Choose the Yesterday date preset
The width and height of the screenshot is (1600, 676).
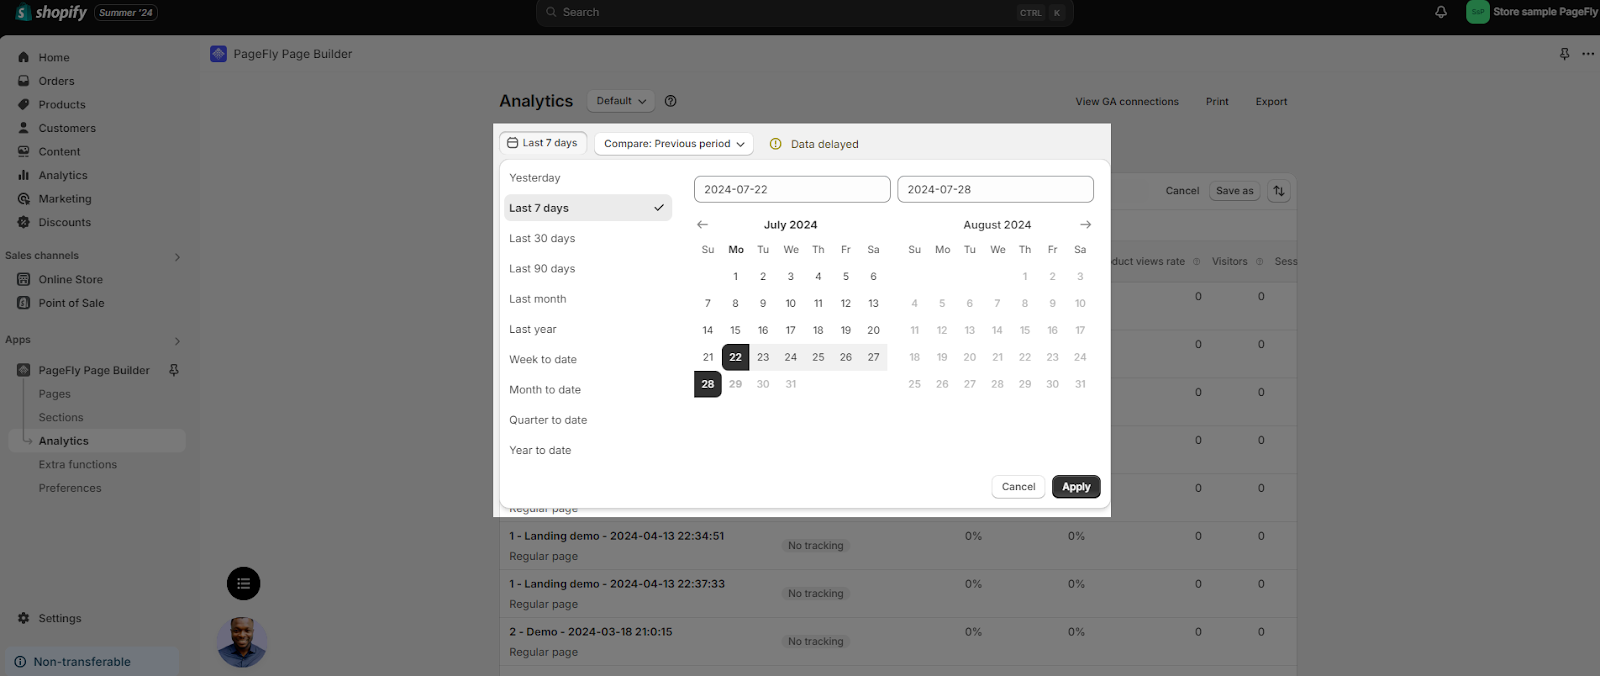[535, 178]
